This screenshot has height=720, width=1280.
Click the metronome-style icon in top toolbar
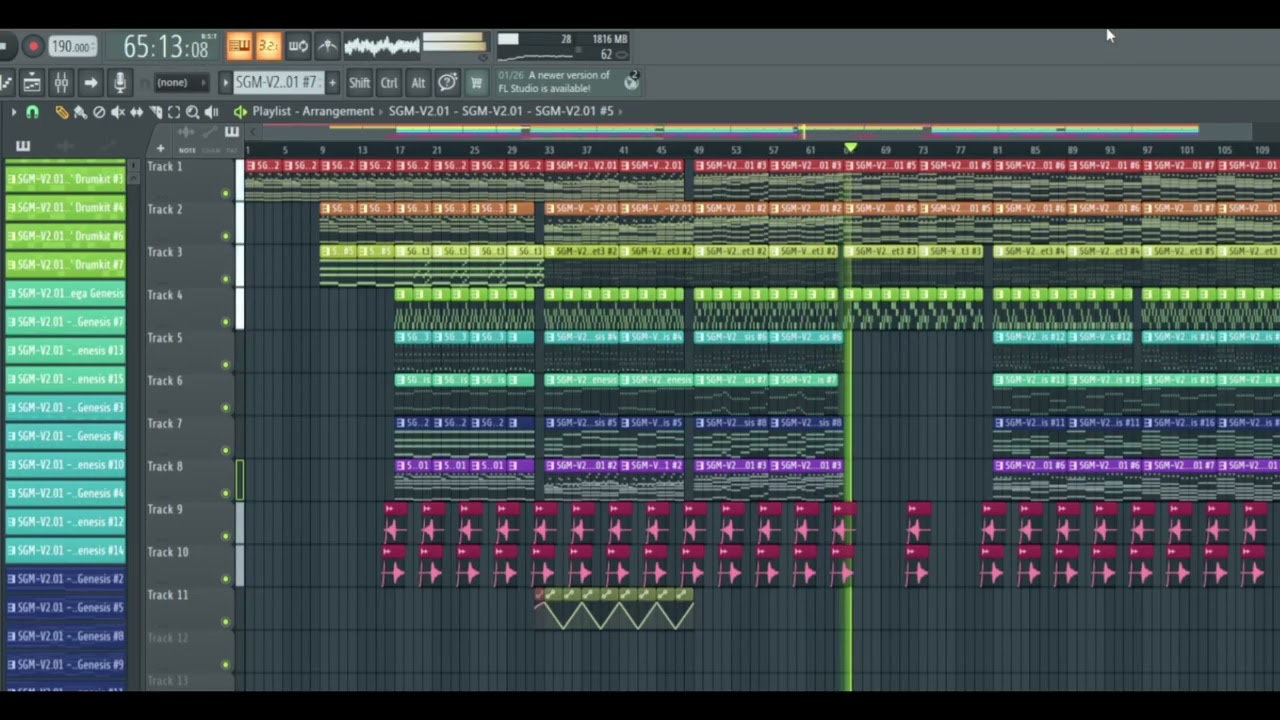(327, 45)
